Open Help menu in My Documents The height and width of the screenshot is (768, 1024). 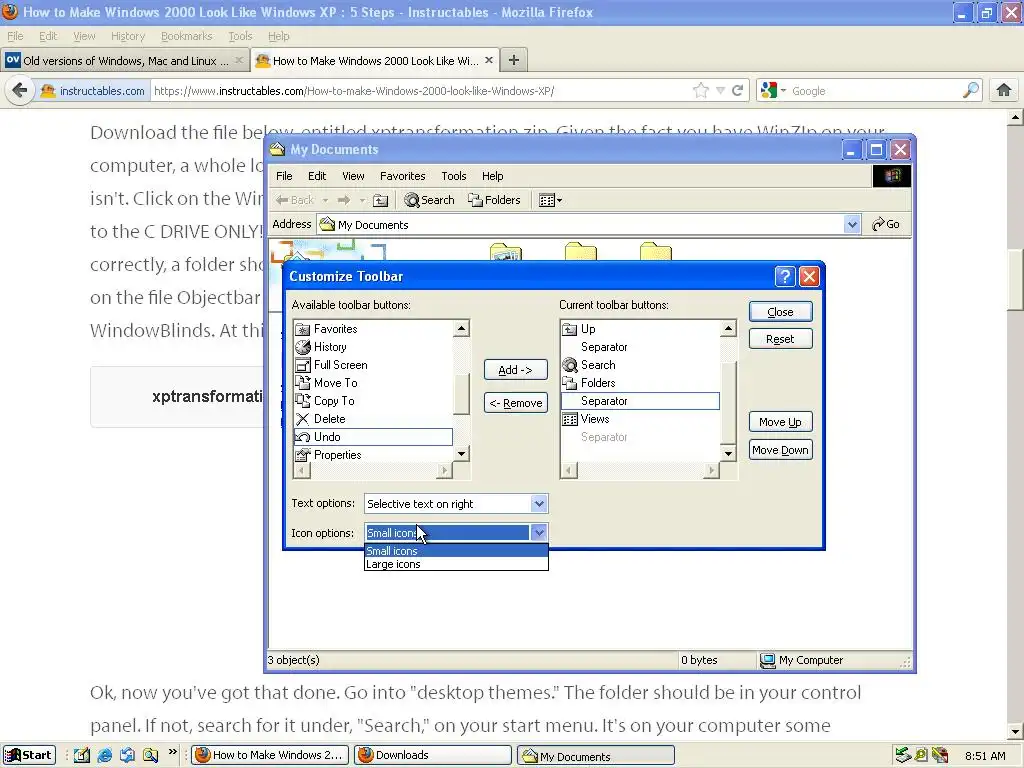pos(492,176)
